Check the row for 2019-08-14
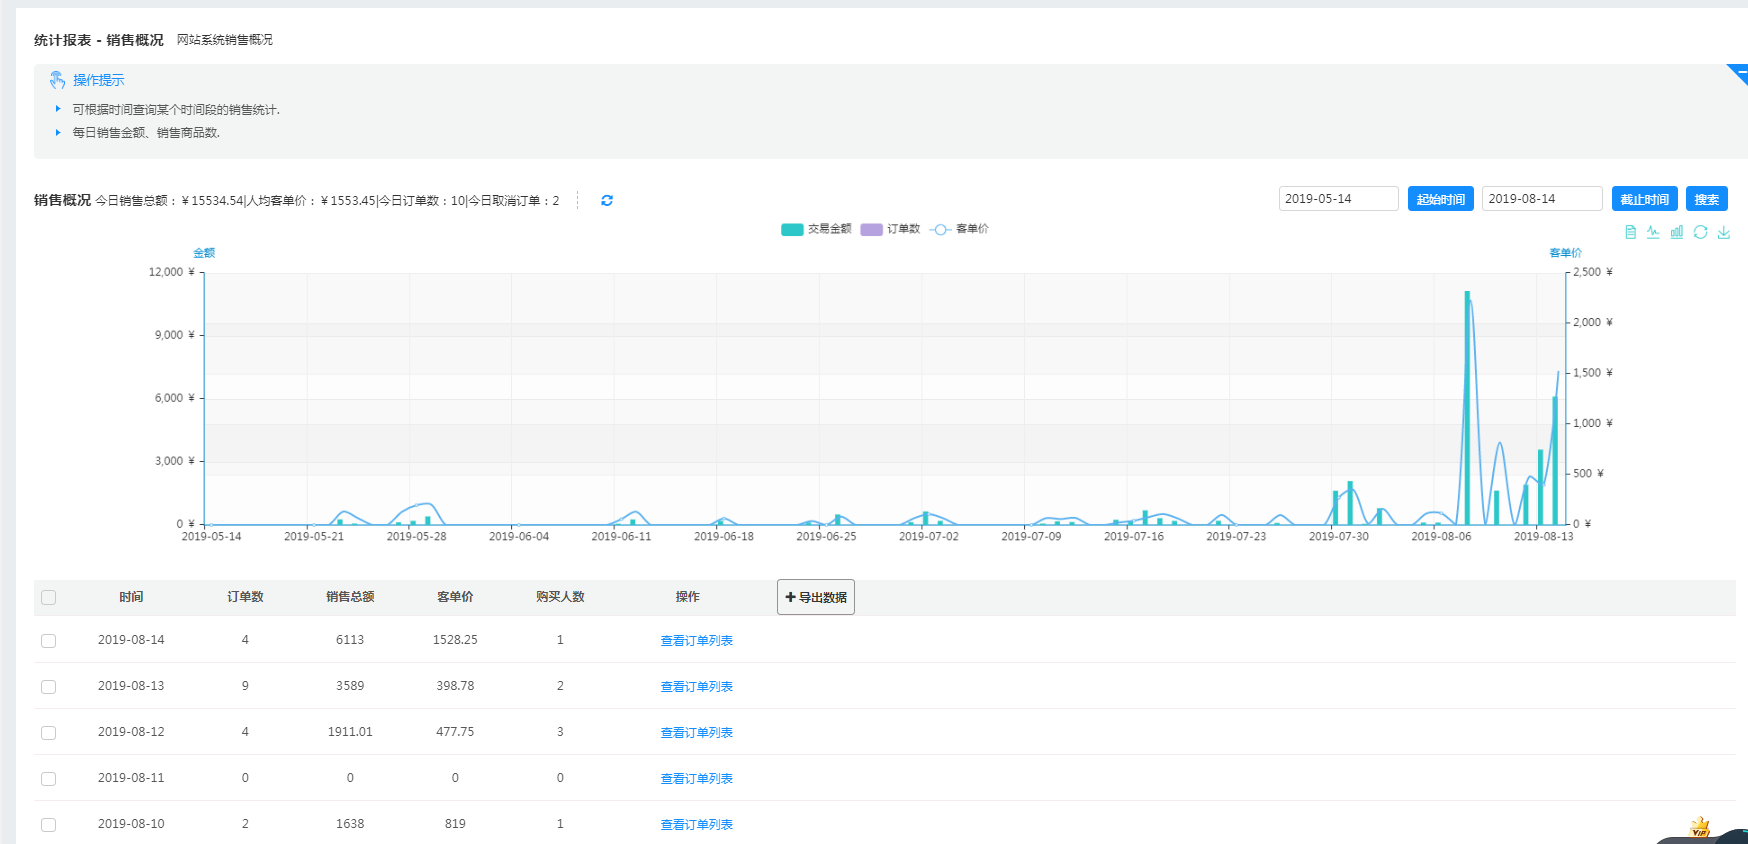This screenshot has height=844, width=1748. click(48, 641)
